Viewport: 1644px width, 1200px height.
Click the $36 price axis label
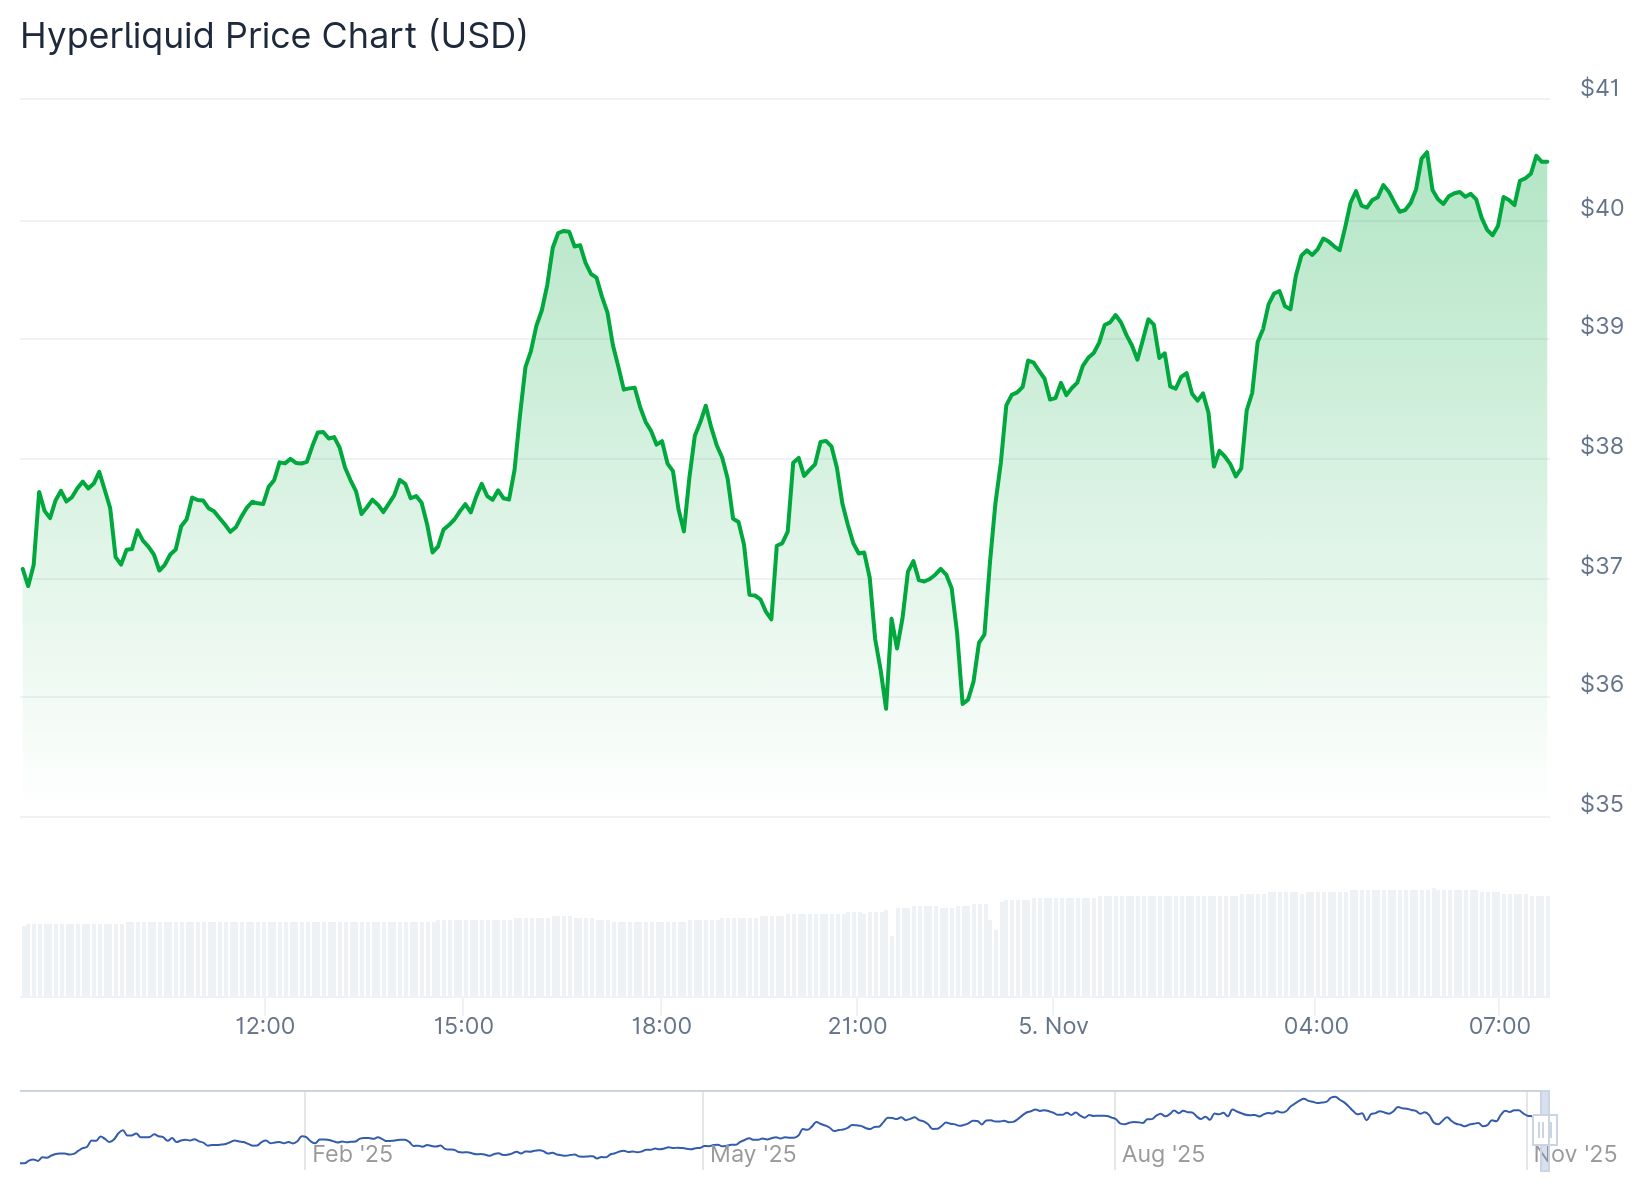(1600, 684)
